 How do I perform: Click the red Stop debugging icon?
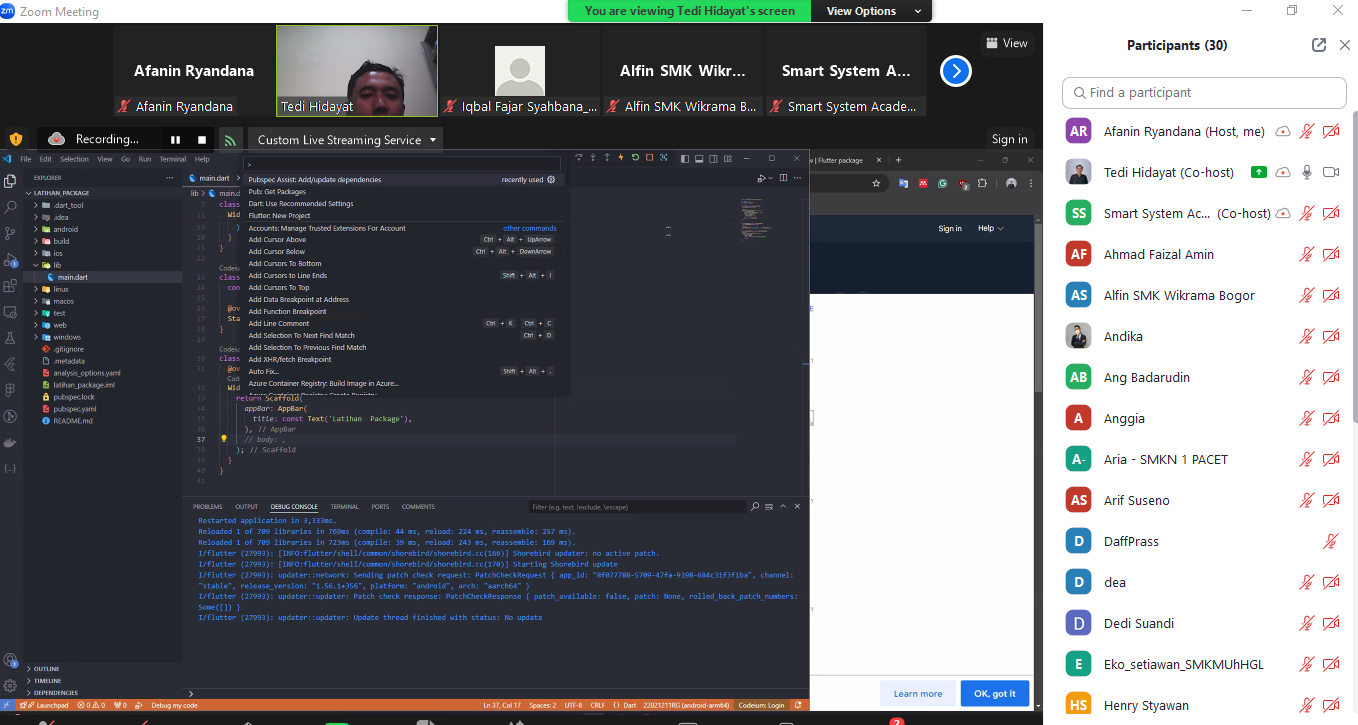point(649,157)
